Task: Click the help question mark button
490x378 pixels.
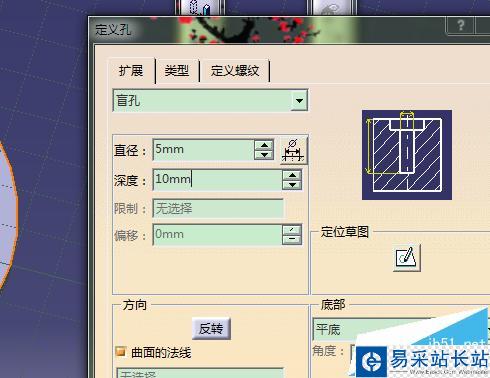Action: tap(461, 25)
